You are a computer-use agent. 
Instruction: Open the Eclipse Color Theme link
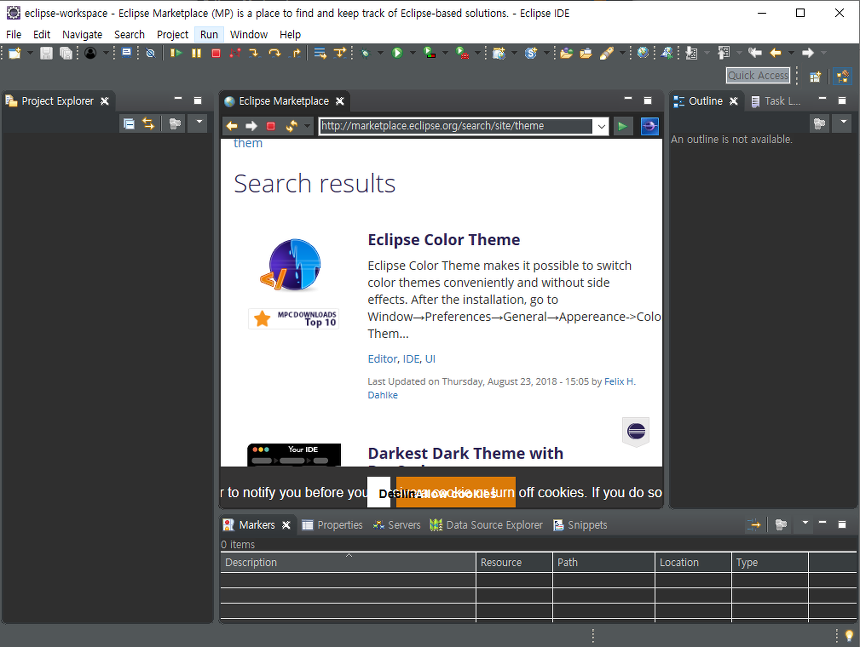444,240
